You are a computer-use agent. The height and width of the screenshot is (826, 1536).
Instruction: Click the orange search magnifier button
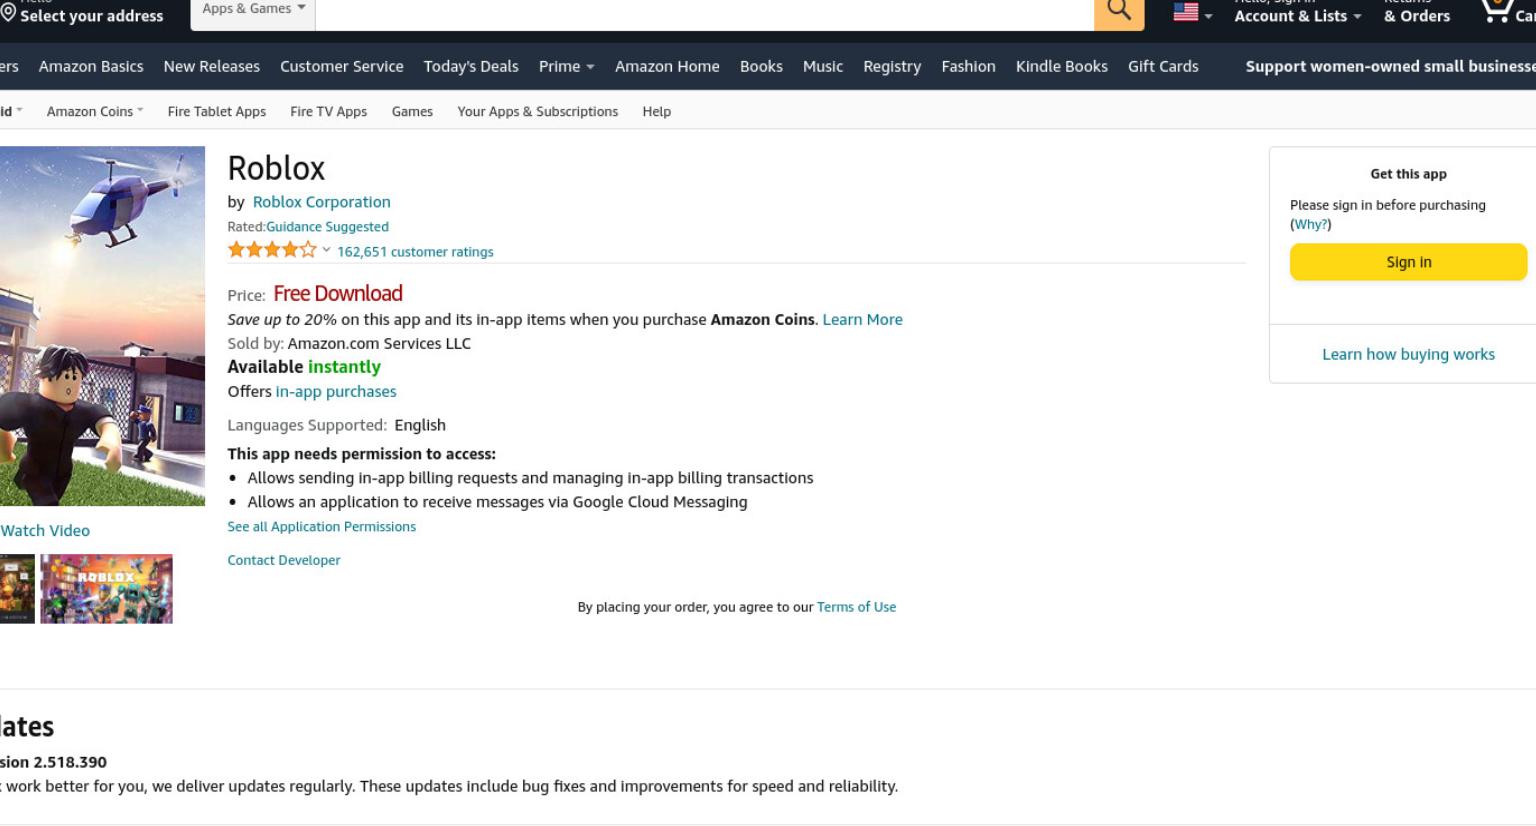point(1119,11)
